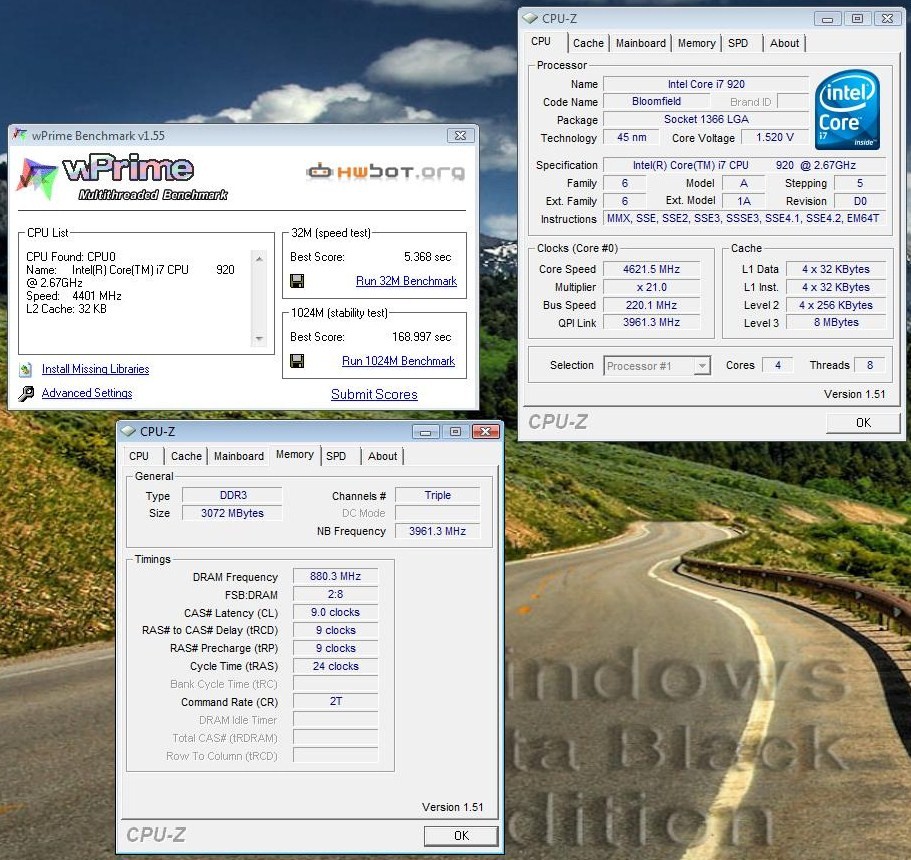Click the Package Socket 1366 LGA field
The height and width of the screenshot is (860, 911).
706,119
